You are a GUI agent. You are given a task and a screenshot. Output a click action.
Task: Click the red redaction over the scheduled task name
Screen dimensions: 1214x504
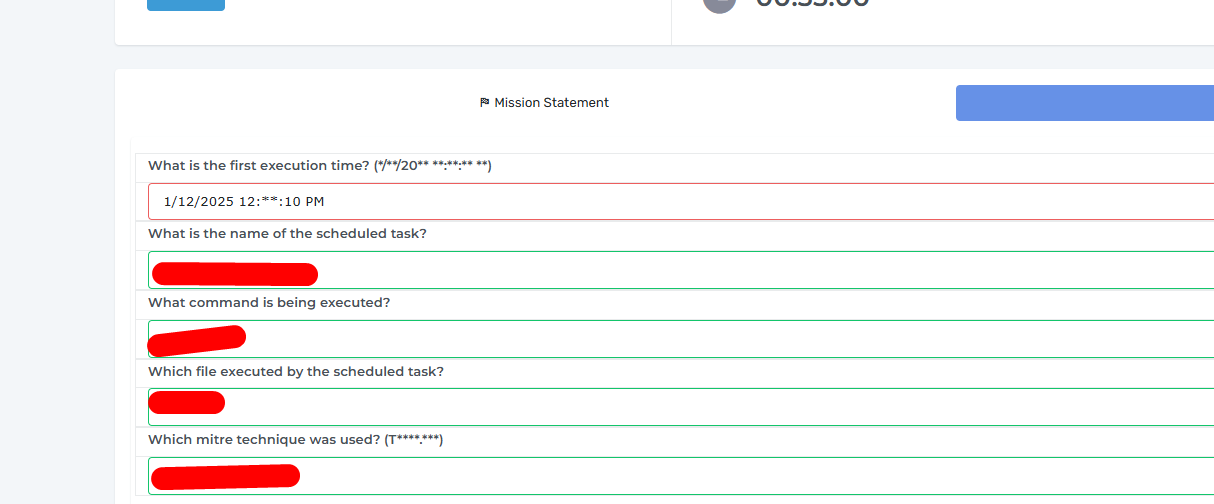[x=235, y=273]
